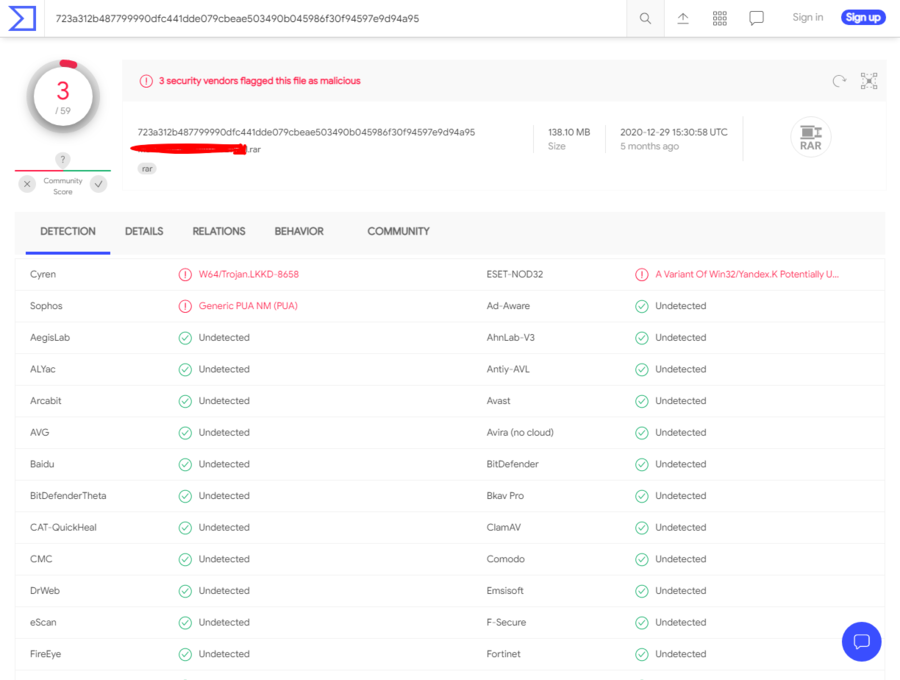Click the 5 months ago label
This screenshot has width=900, height=680.
(x=649, y=146)
